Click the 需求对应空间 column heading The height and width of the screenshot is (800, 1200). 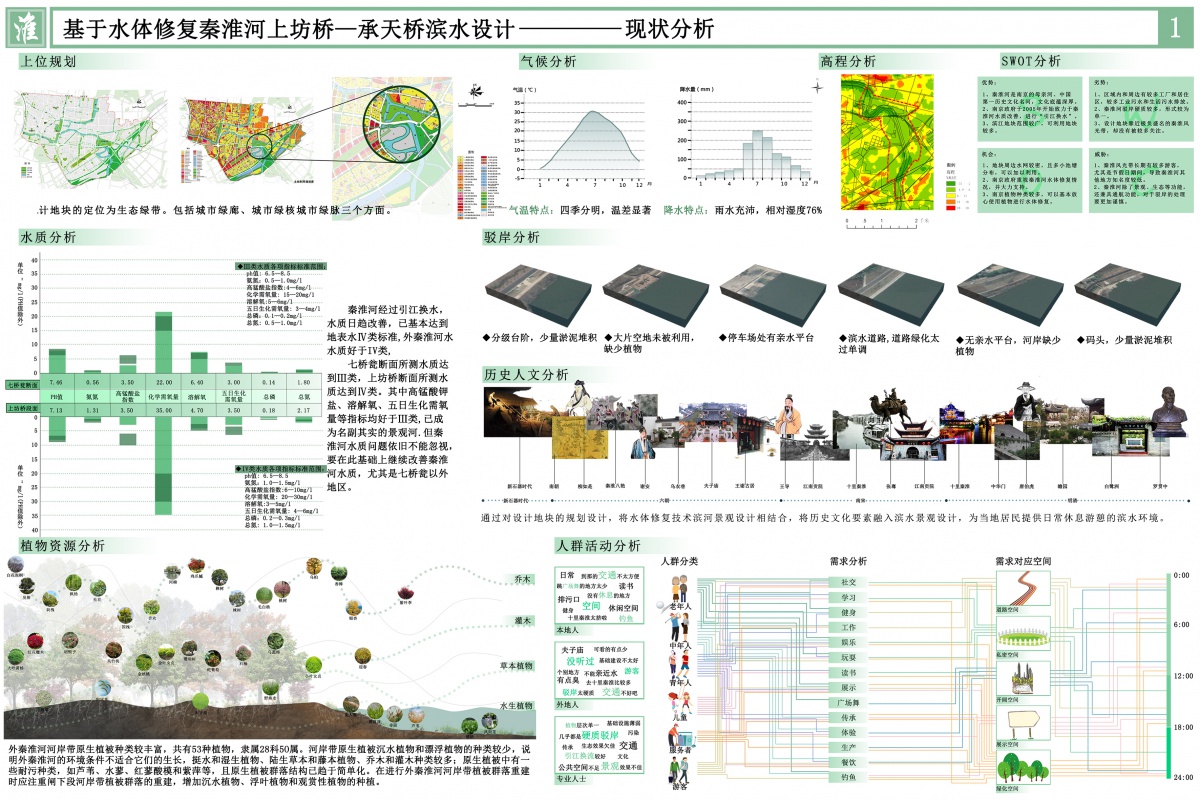pos(1022,562)
